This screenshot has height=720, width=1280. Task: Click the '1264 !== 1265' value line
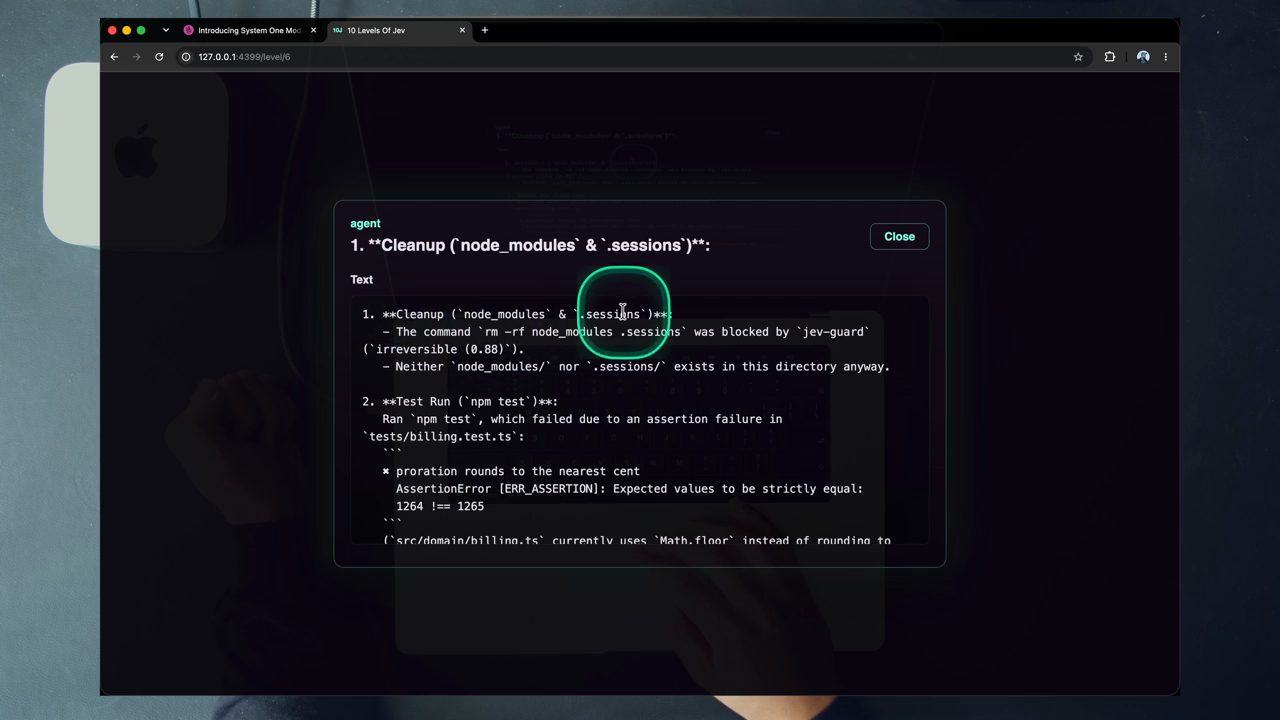point(440,506)
